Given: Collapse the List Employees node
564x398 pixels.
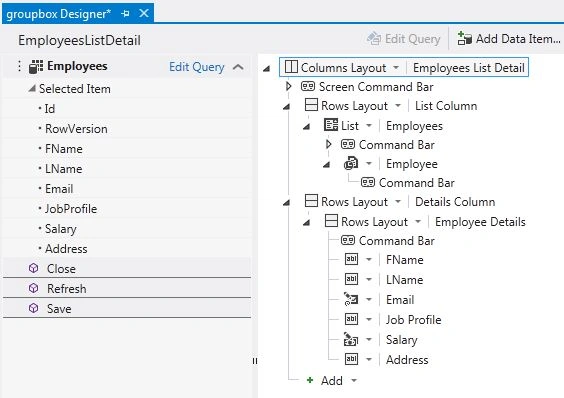Looking at the screenshot, I should pos(306,127).
